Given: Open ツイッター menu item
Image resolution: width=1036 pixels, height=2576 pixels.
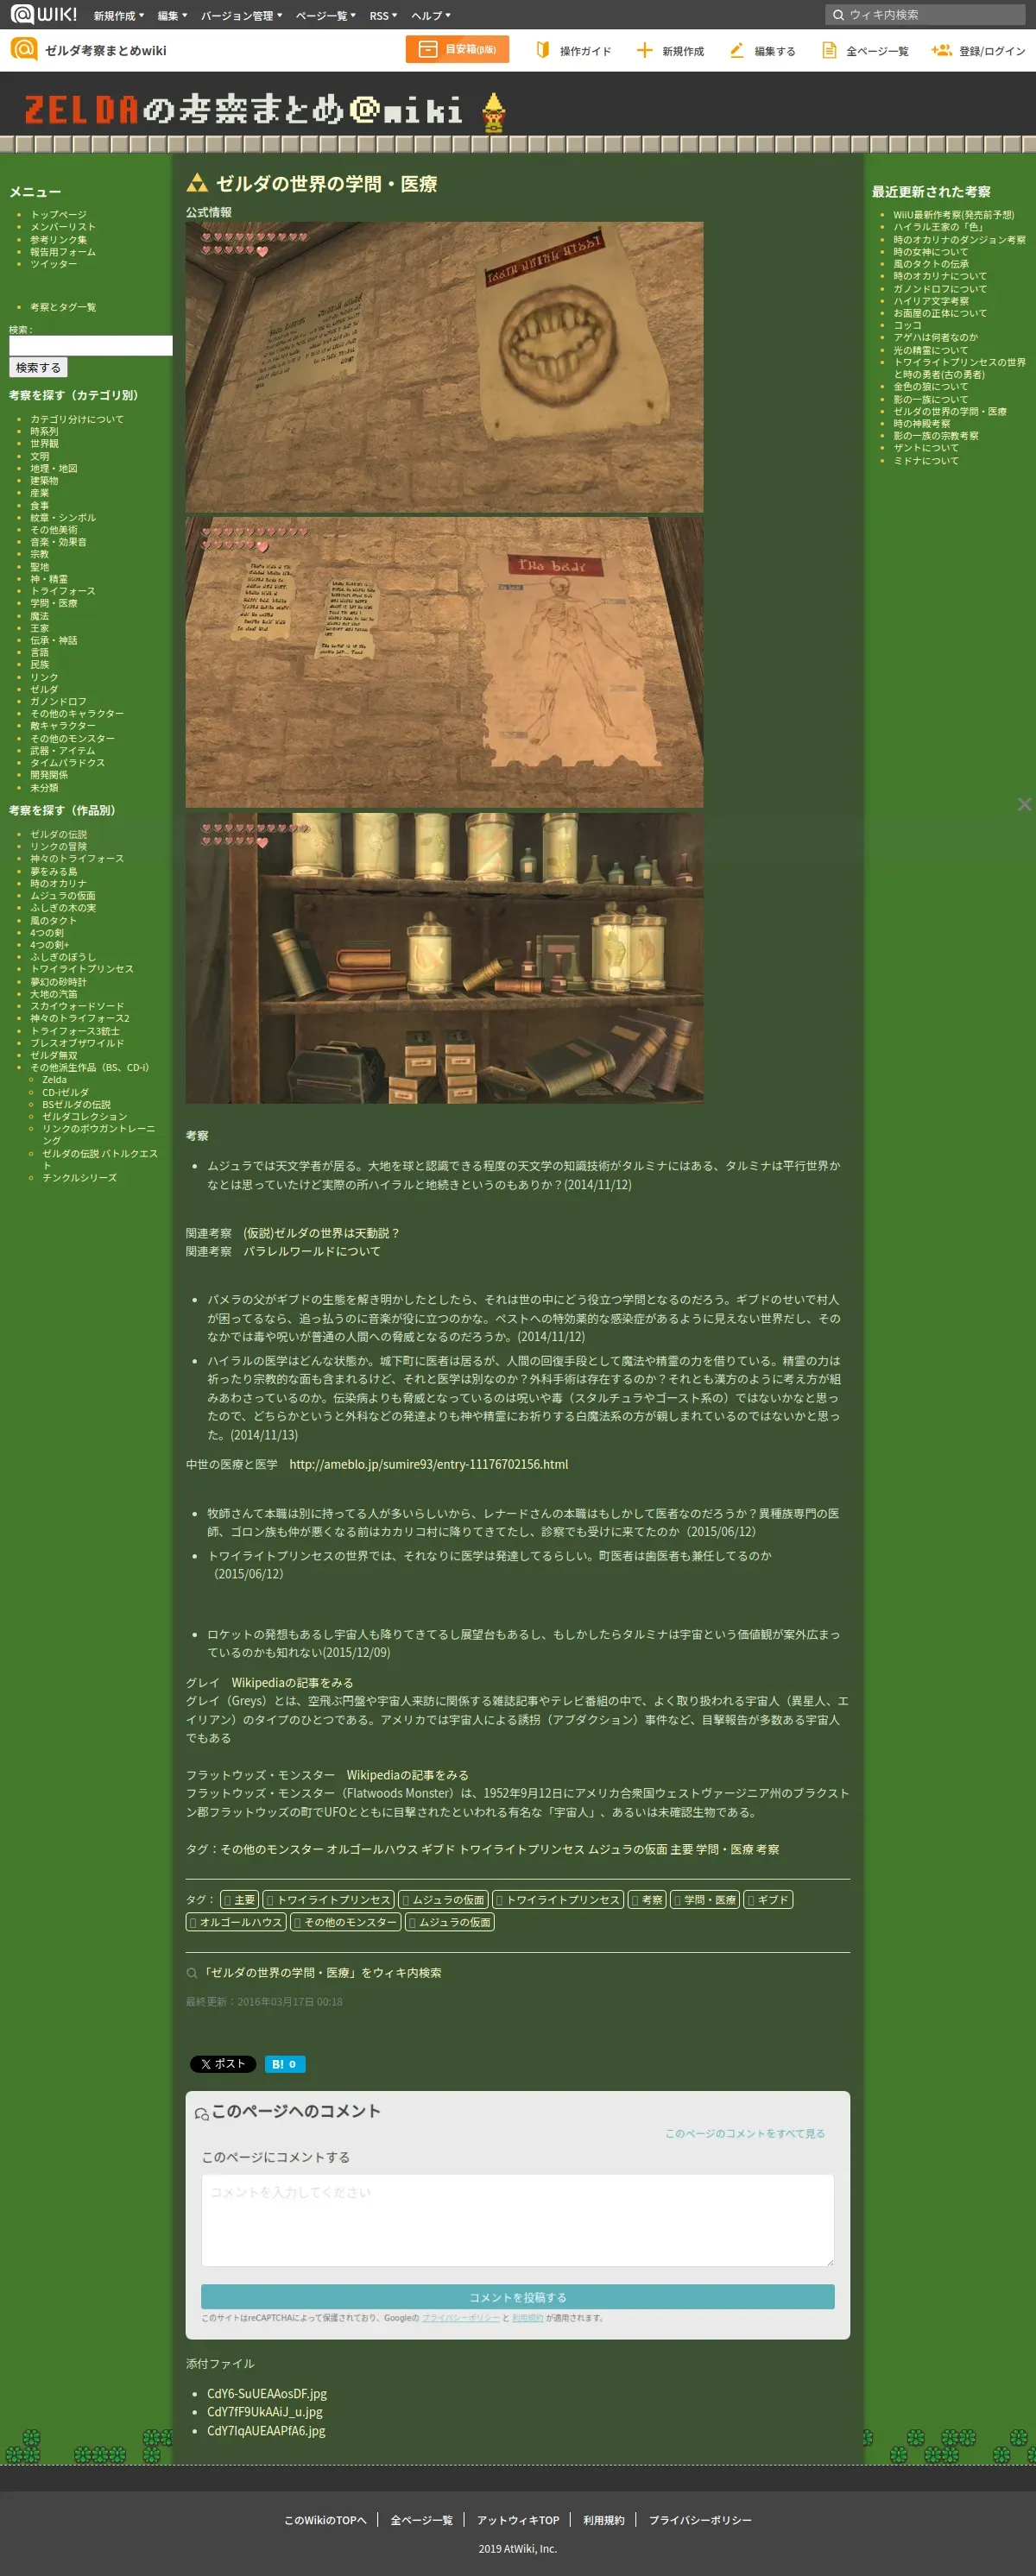Looking at the screenshot, I should (53, 264).
